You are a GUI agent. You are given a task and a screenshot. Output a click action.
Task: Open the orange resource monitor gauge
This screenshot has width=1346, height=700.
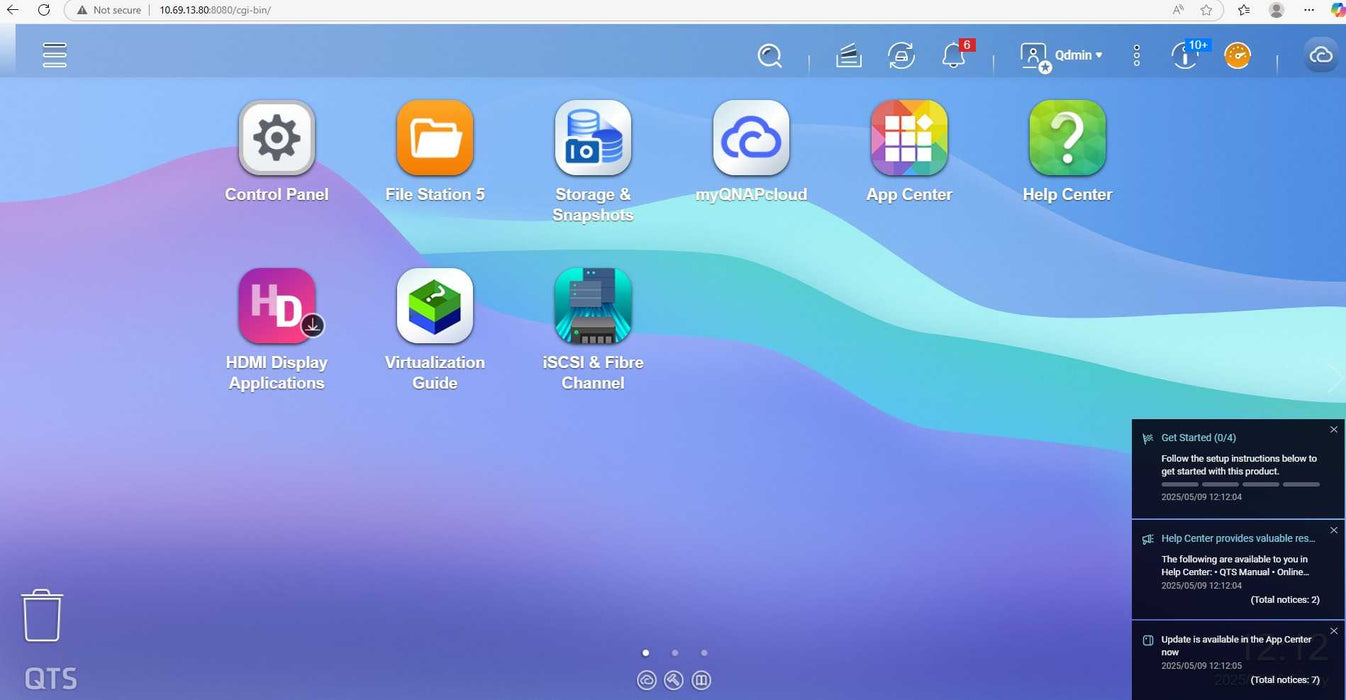pos(1238,56)
